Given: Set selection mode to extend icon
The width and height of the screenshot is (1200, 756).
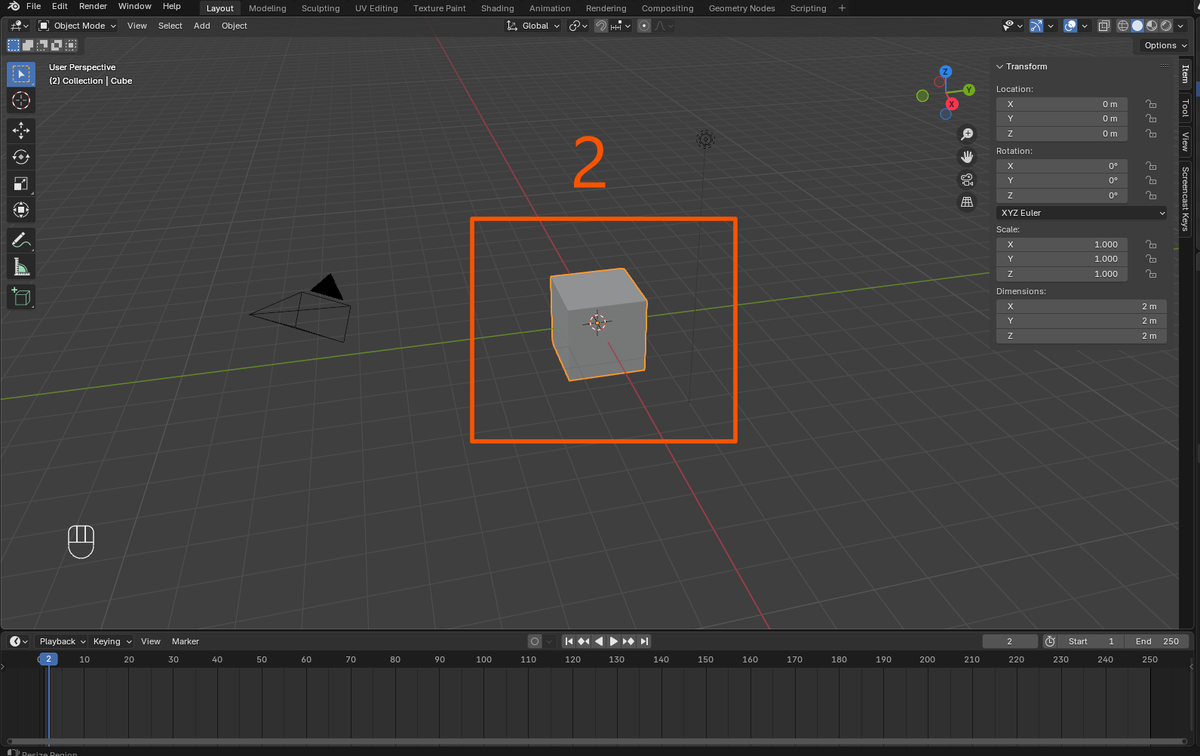Looking at the screenshot, I should (29, 45).
